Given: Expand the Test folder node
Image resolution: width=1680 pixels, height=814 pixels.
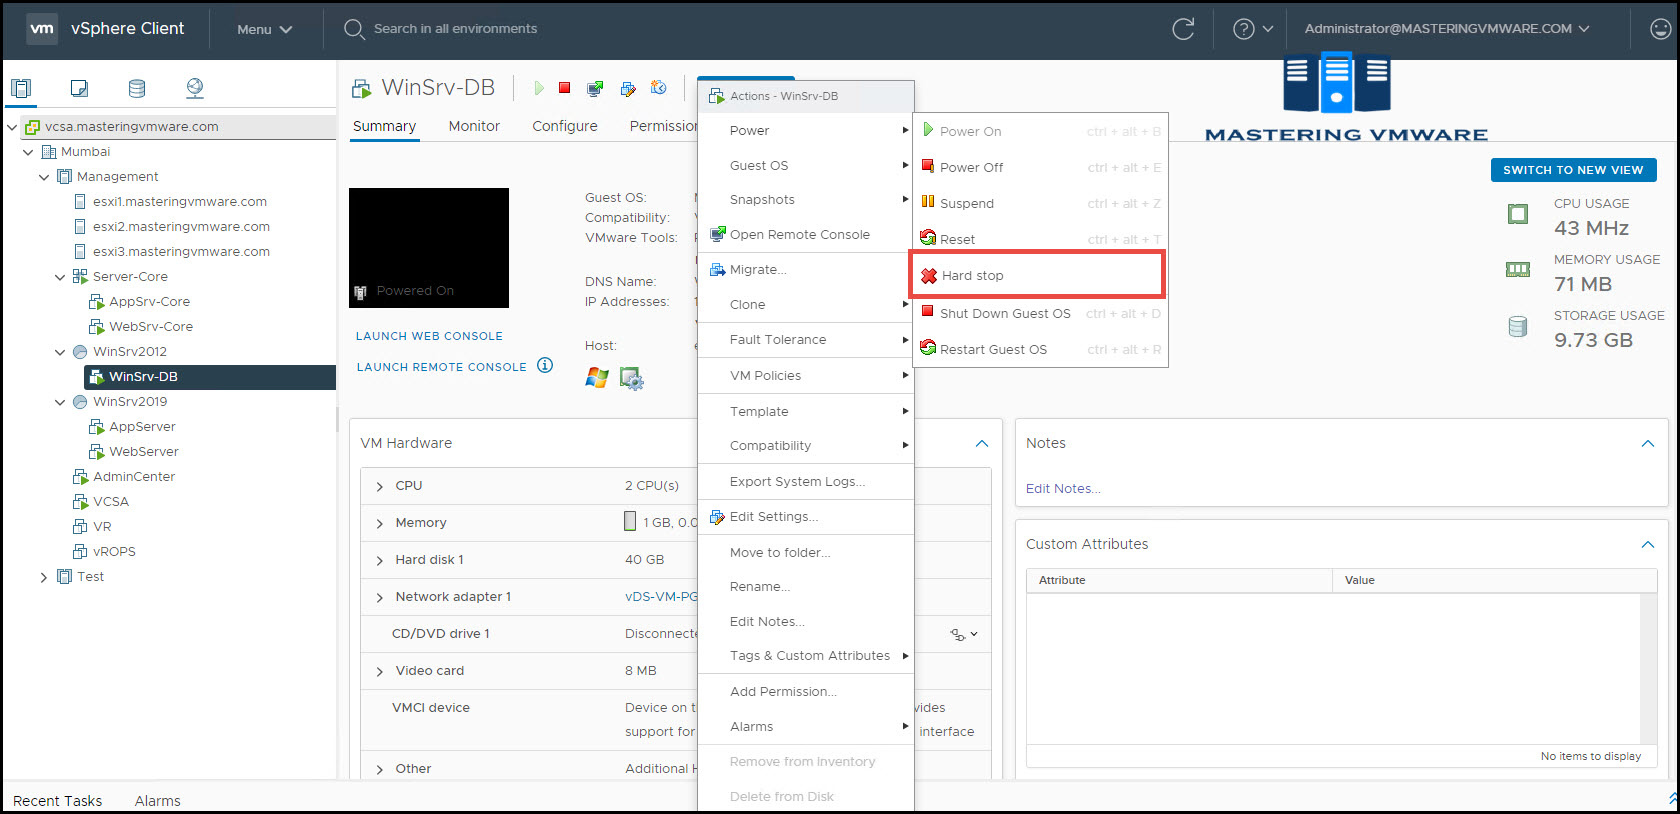Looking at the screenshot, I should 44,577.
